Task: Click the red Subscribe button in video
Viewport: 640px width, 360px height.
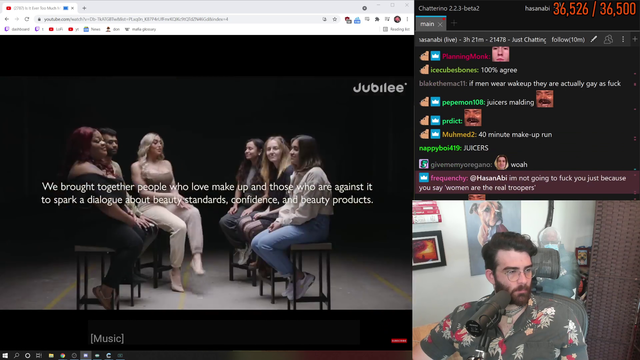Action: 399,340
